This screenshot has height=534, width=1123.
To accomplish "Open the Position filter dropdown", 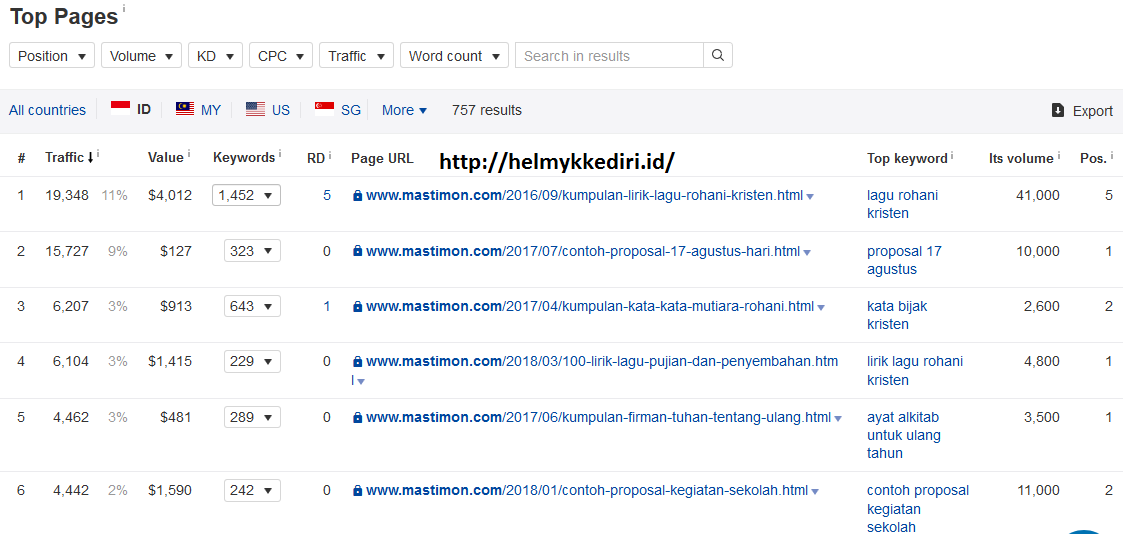I will point(52,55).
